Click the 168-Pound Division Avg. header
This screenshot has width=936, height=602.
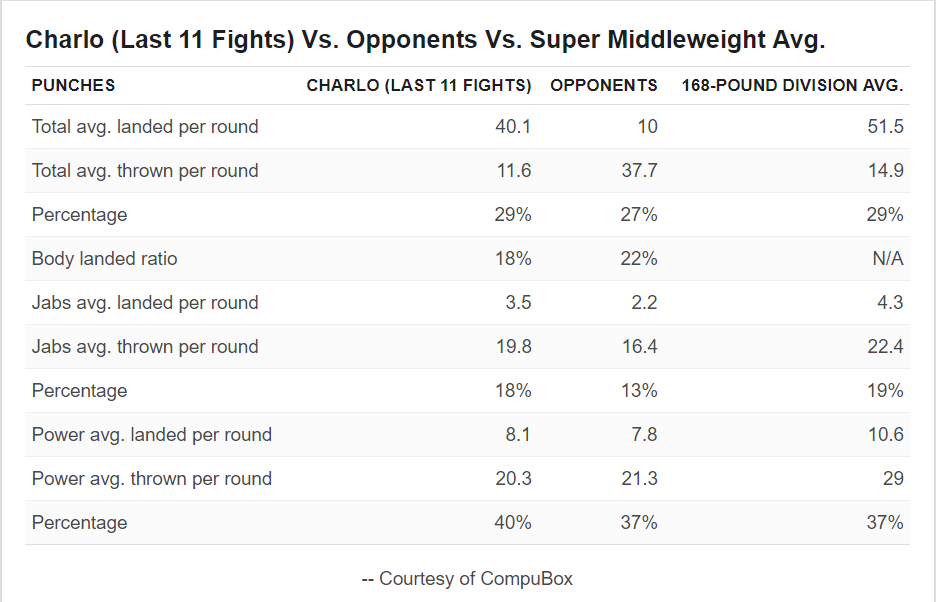pyautogui.click(x=792, y=85)
